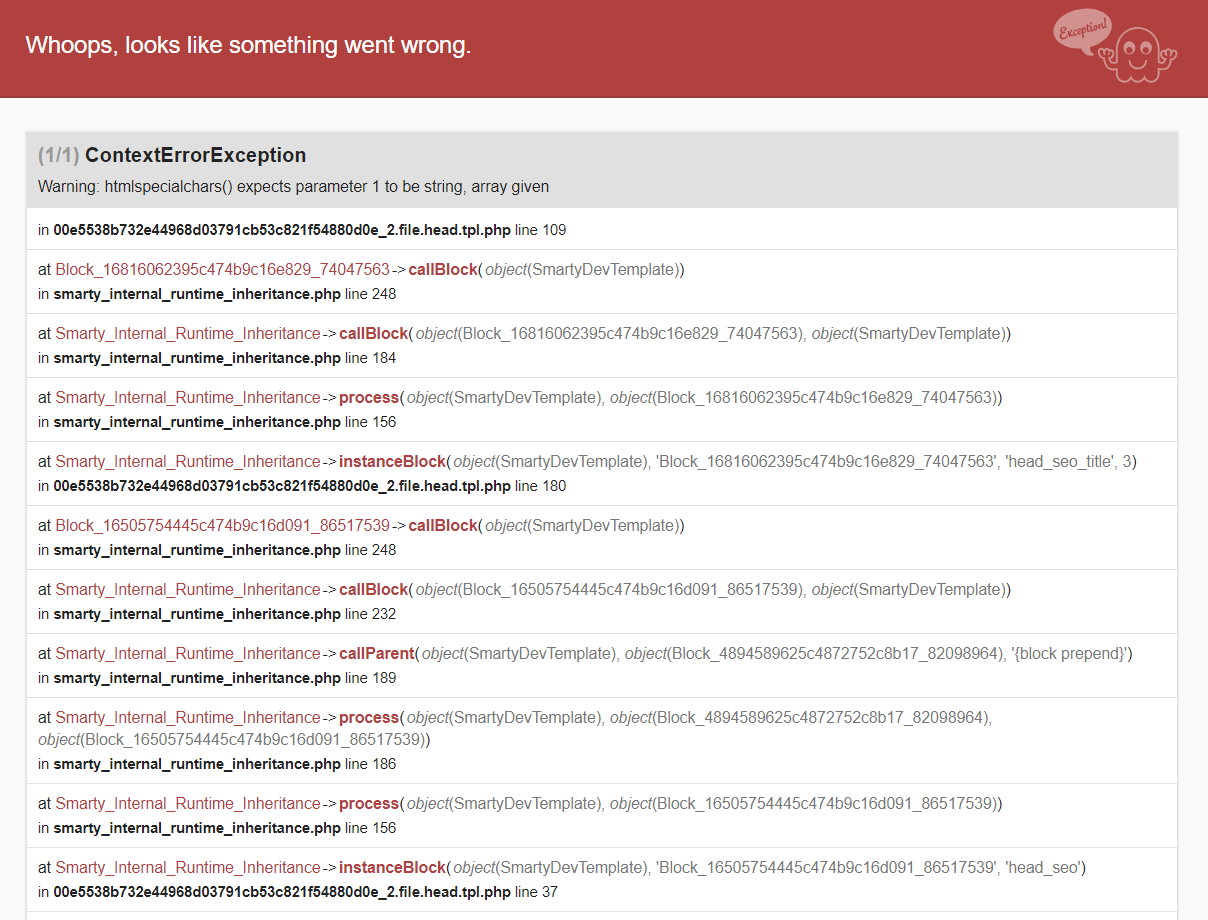The height and width of the screenshot is (920, 1208).
Task: Click the head.tpl.php line 180 reference
Action: 310,486
